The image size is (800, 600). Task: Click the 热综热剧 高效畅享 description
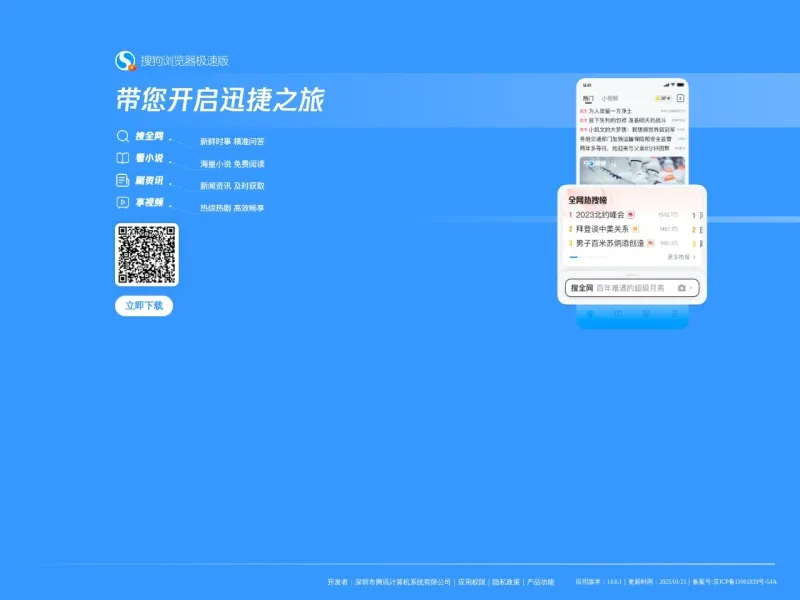(x=232, y=208)
